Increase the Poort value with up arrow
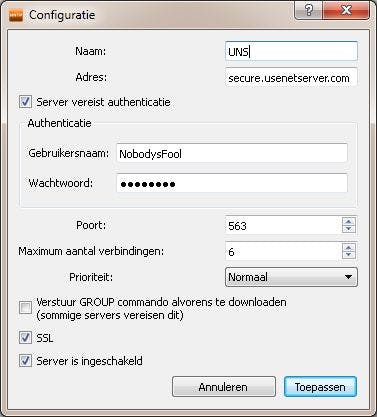This screenshot has width=377, height=417. point(349,221)
